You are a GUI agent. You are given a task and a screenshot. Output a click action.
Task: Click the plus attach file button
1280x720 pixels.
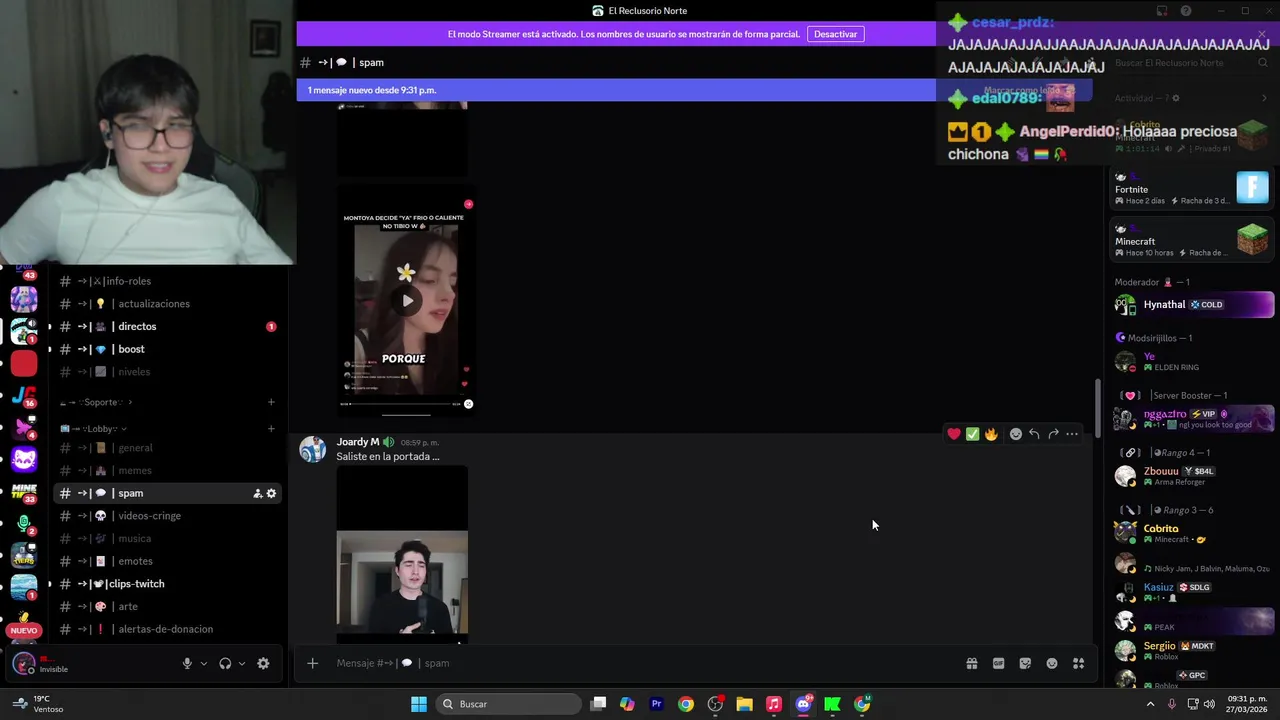tap(312, 663)
